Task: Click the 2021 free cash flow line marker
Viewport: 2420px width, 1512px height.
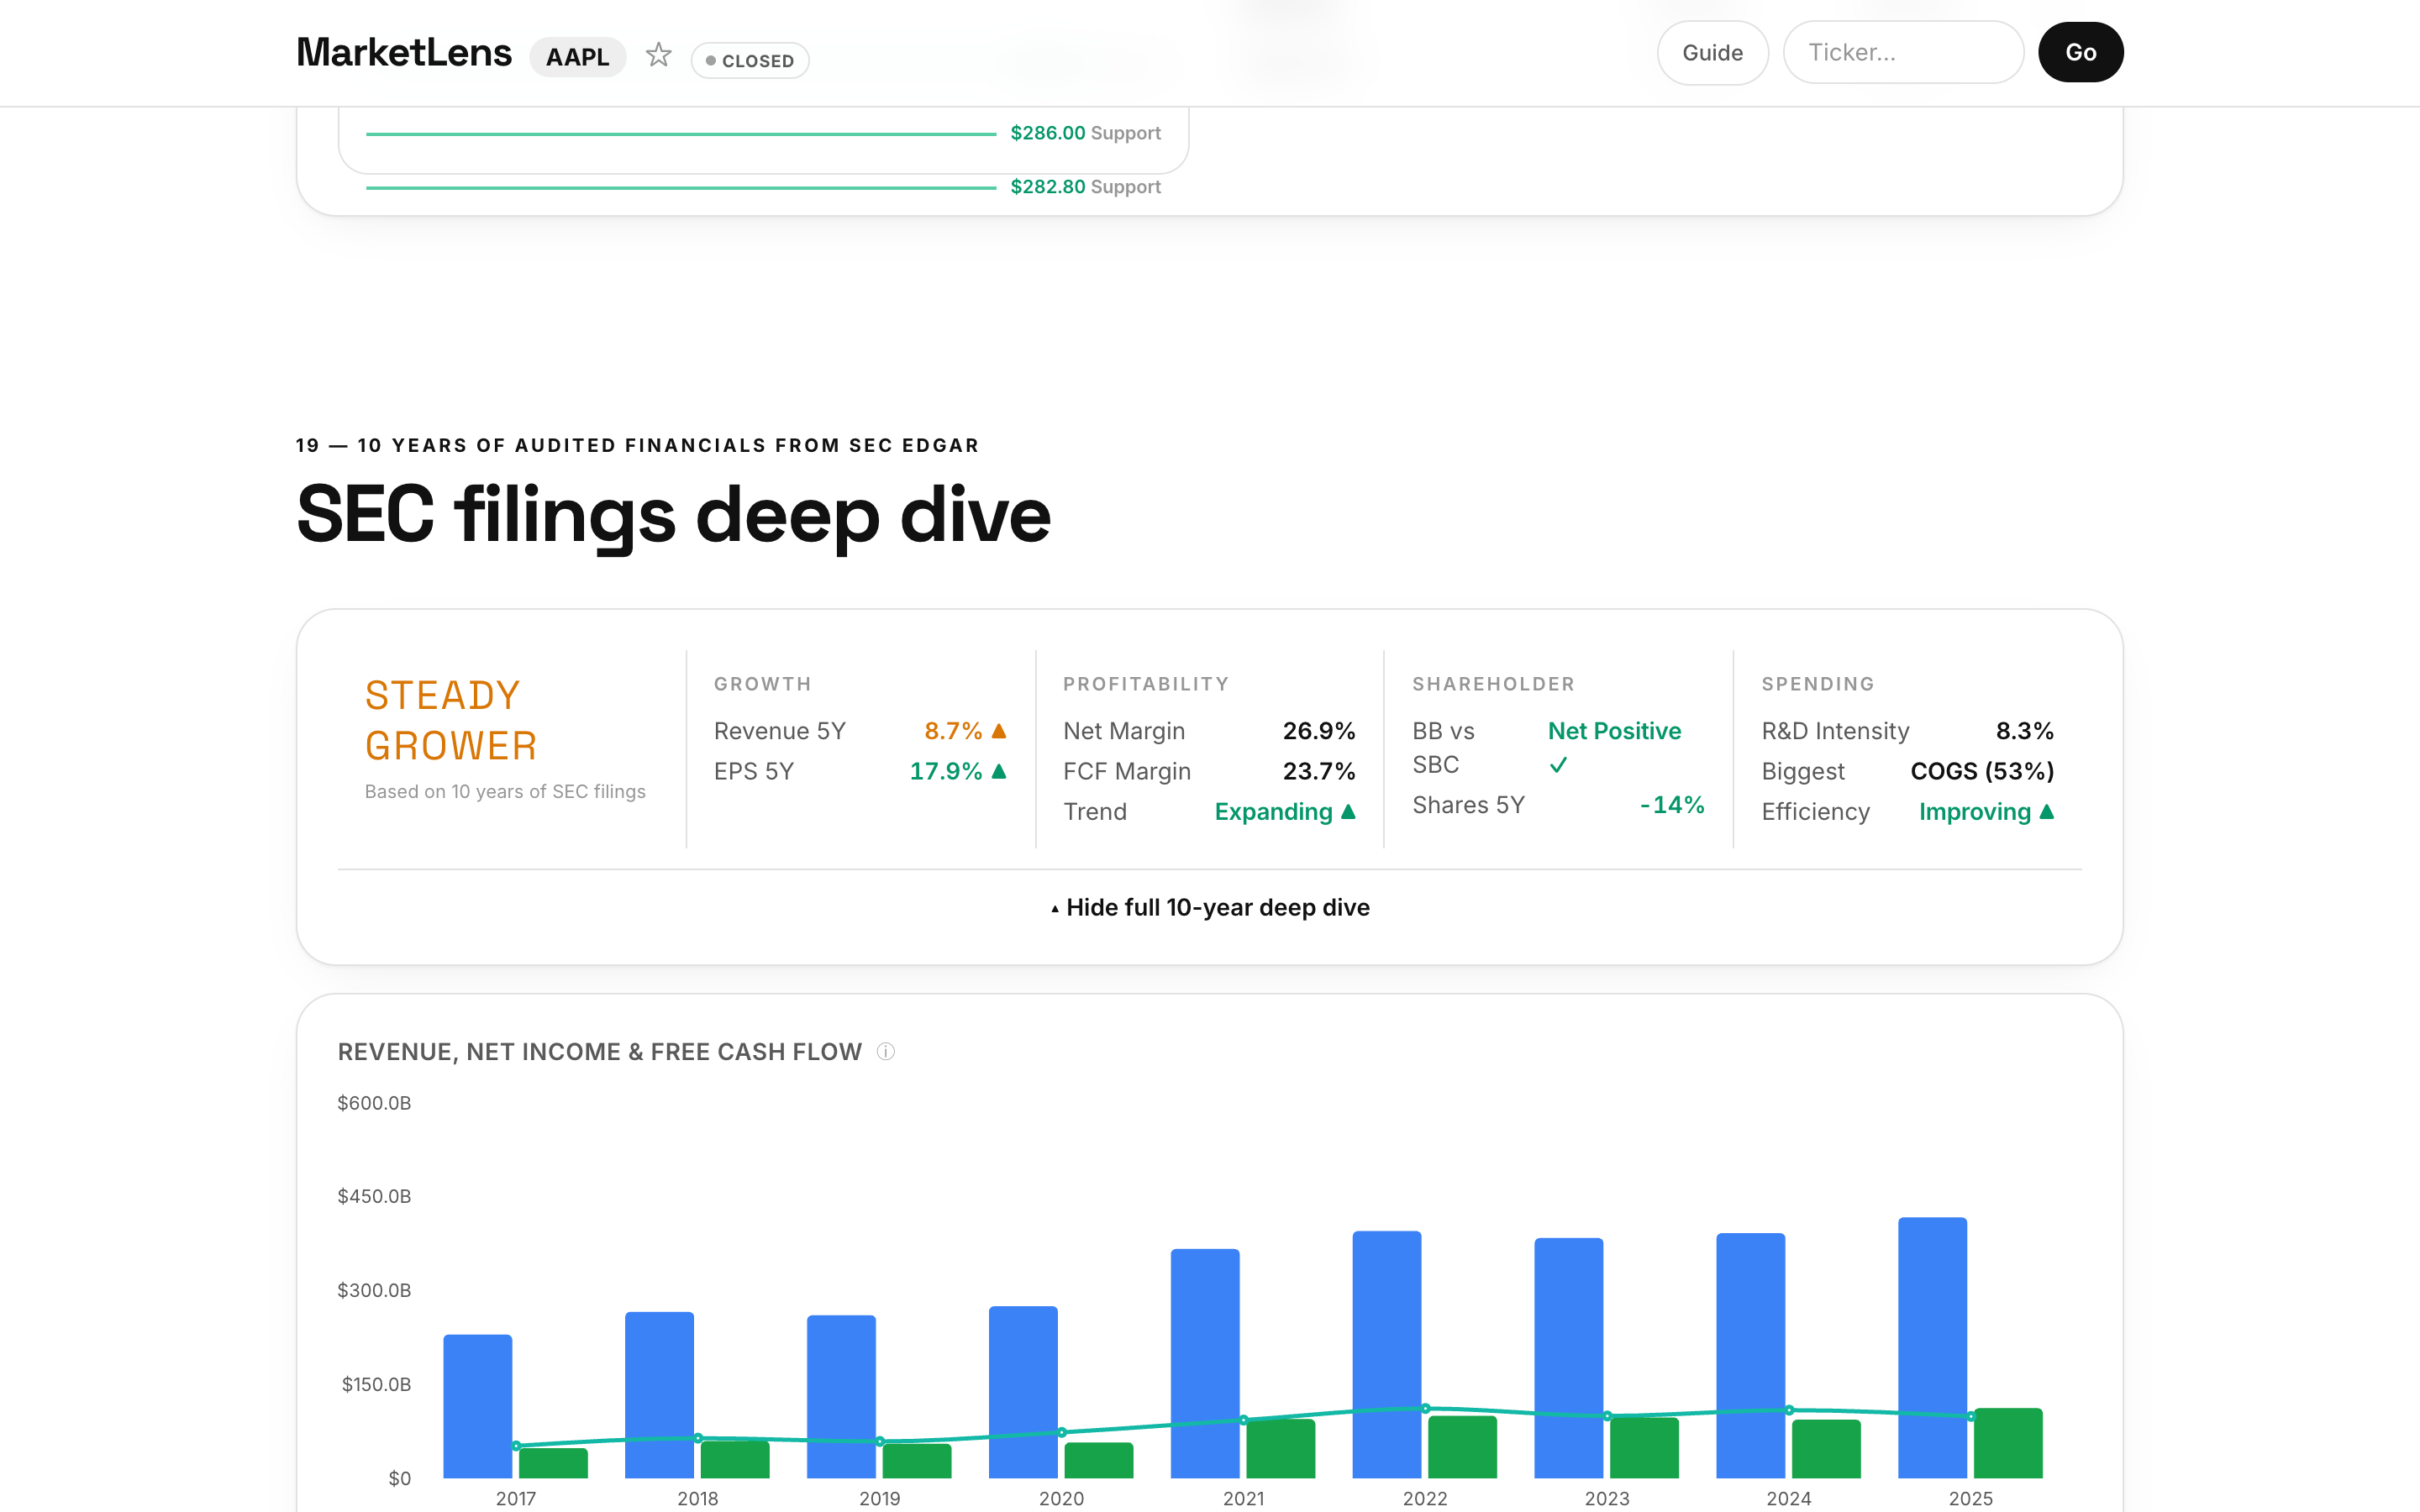Action: coord(1243,1420)
